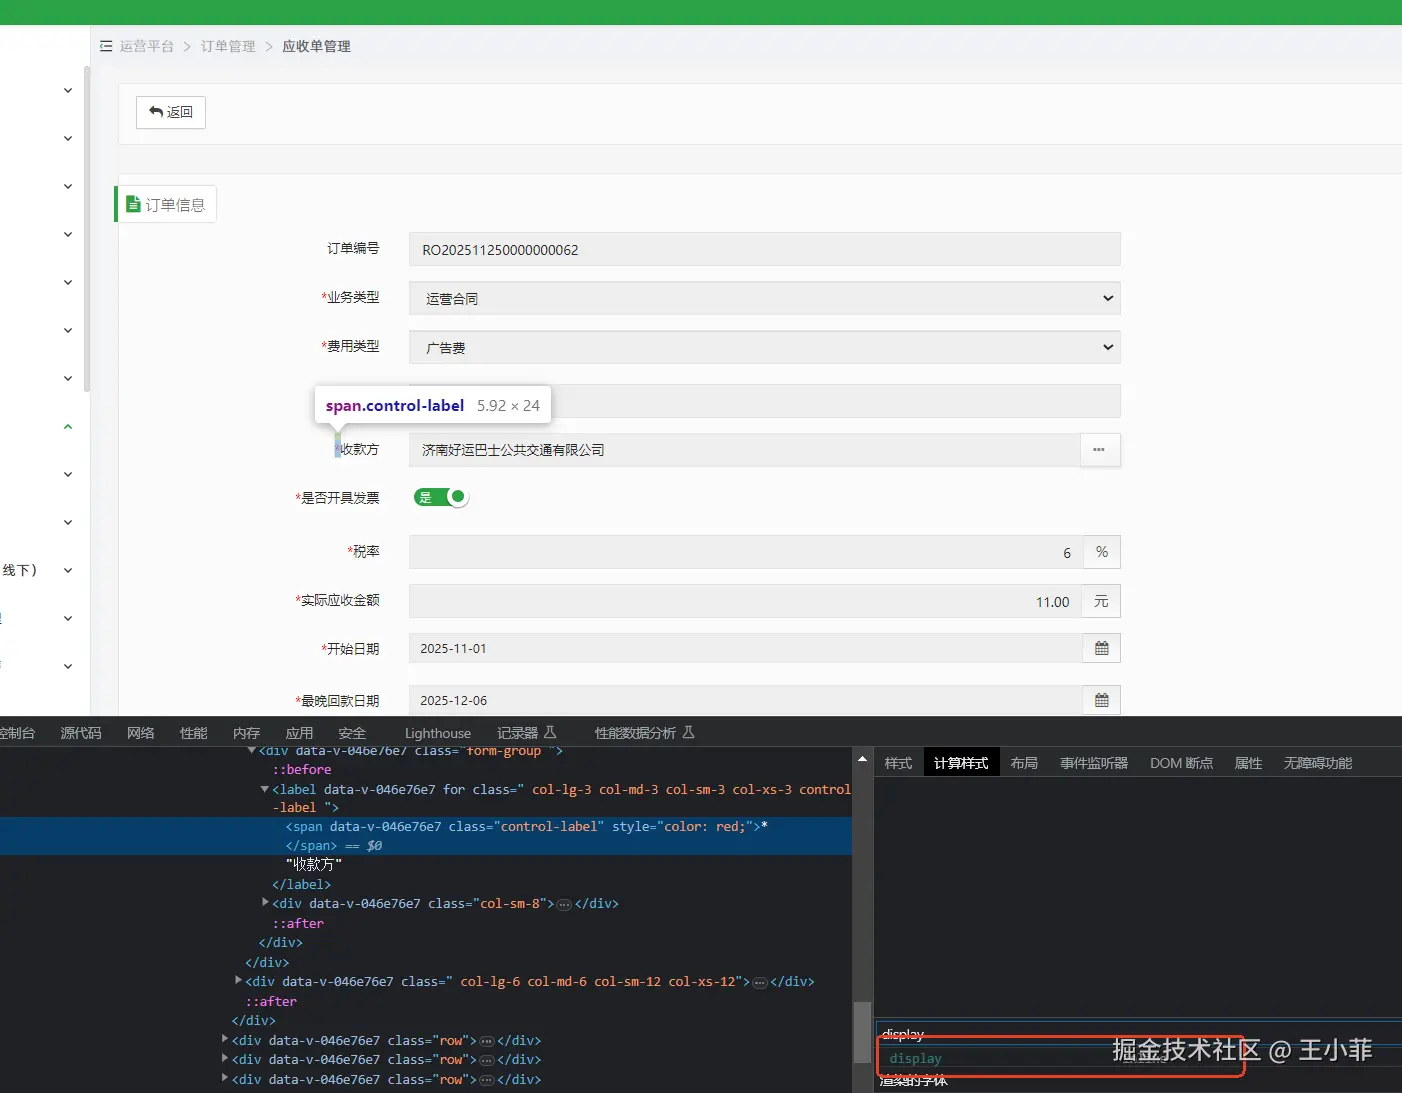This screenshot has height=1093, width=1402.
Task: Open the 布局 tab in DevTools
Action: 1024,763
